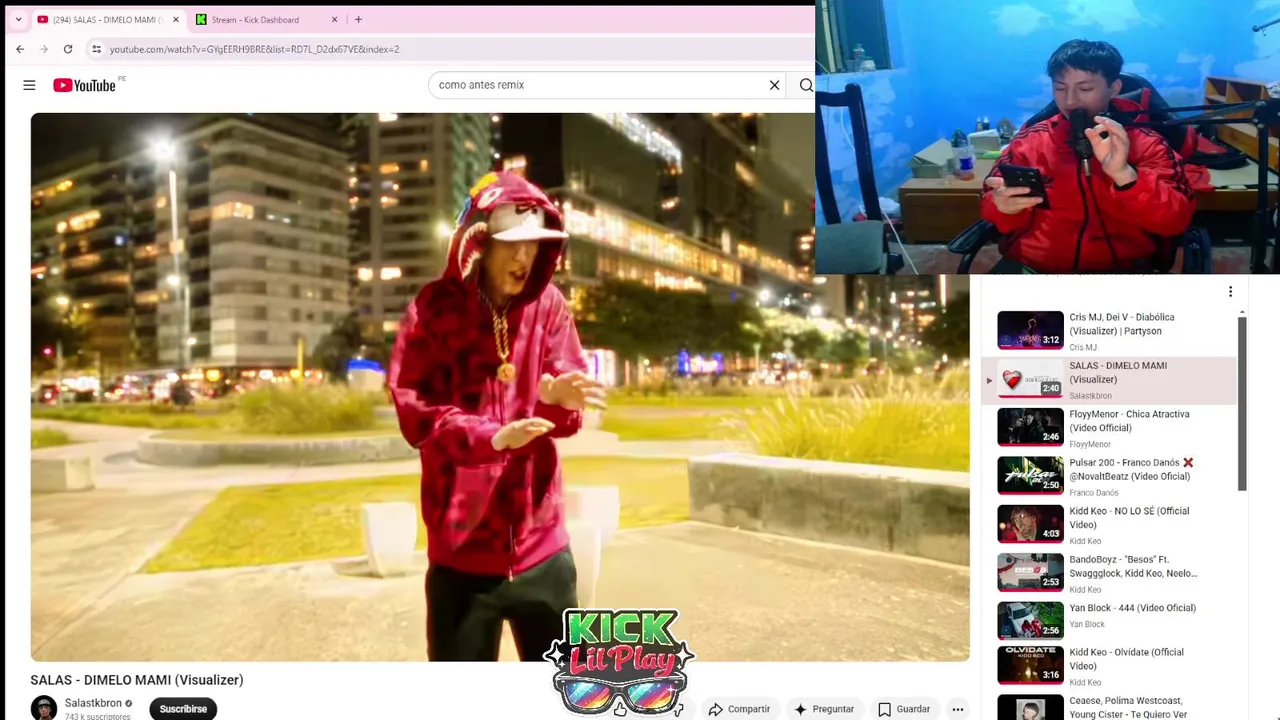Open BandoBoyz - "Besos" title text

[x=1133, y=566]
